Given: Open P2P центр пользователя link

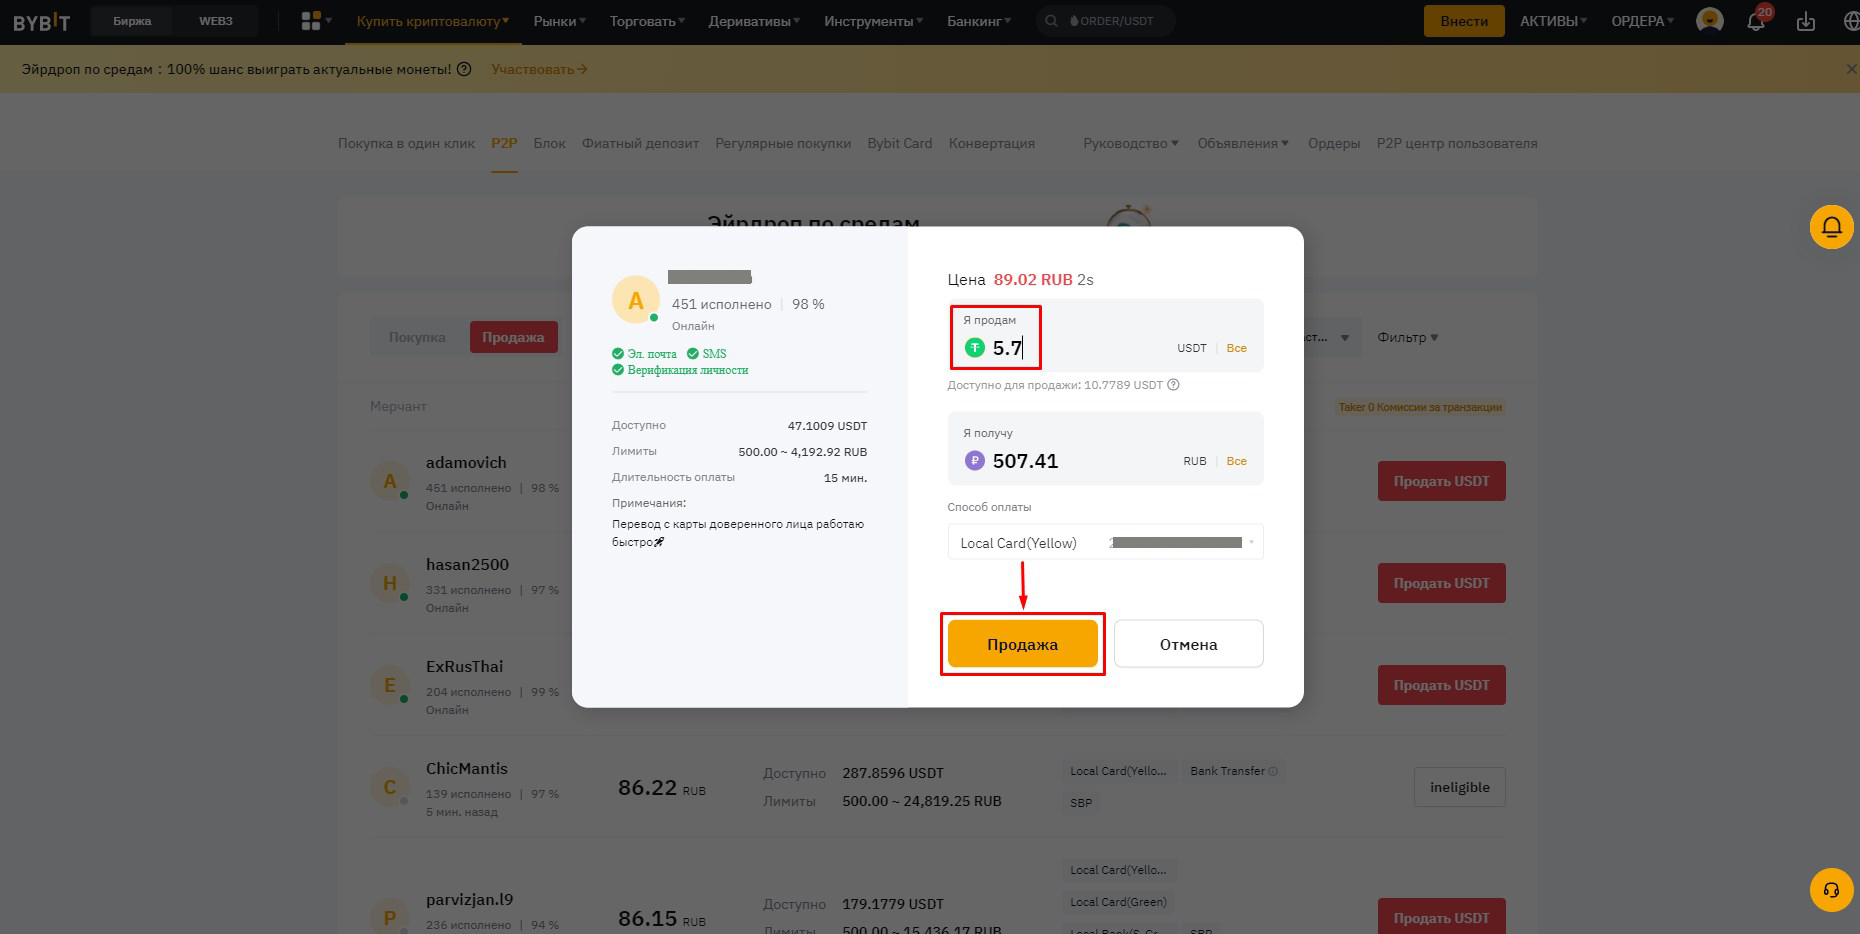Looking at the screenshot, I should [x=1457, y=143].
